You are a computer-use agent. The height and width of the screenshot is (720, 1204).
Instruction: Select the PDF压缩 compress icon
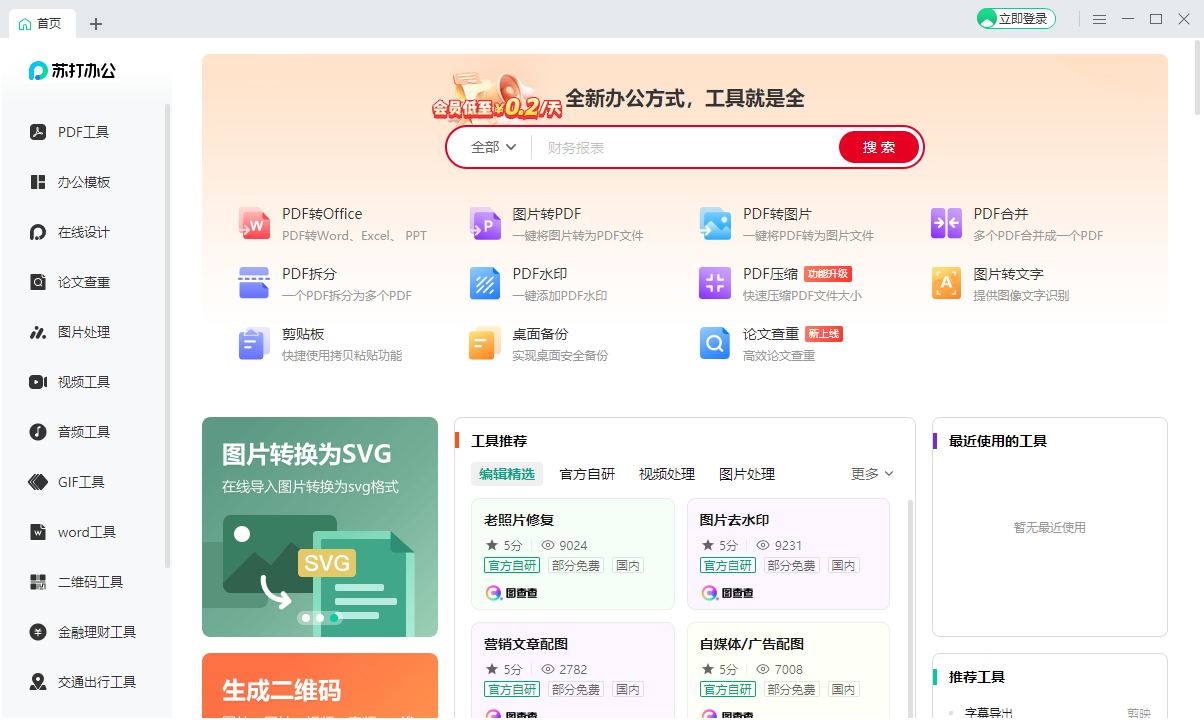pos(715,284)
